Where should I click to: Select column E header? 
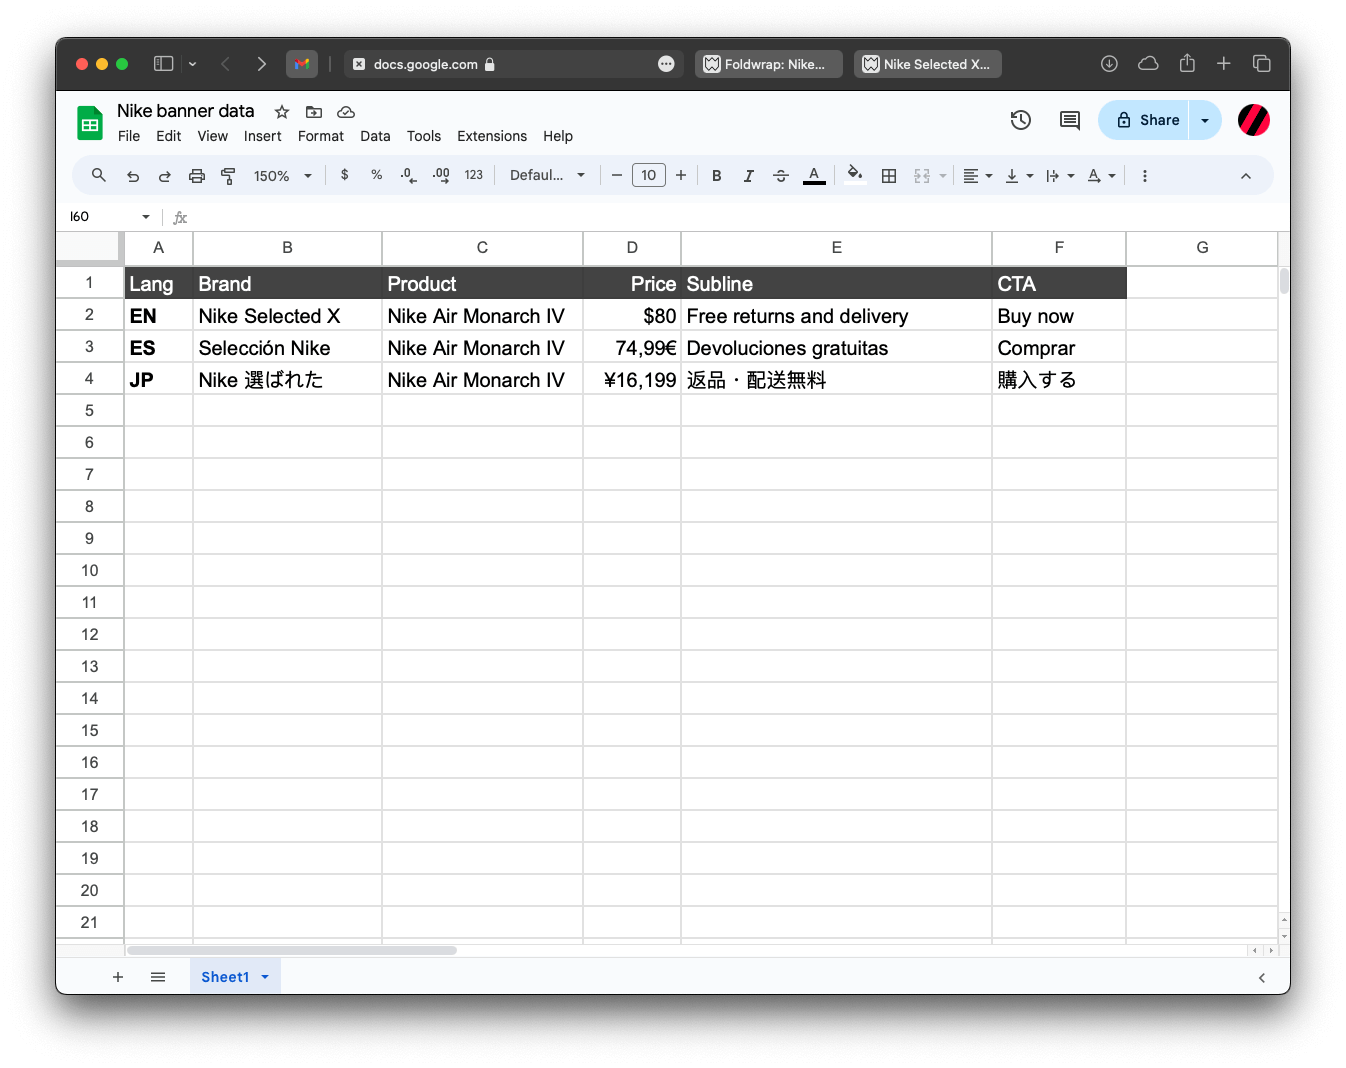836,248
